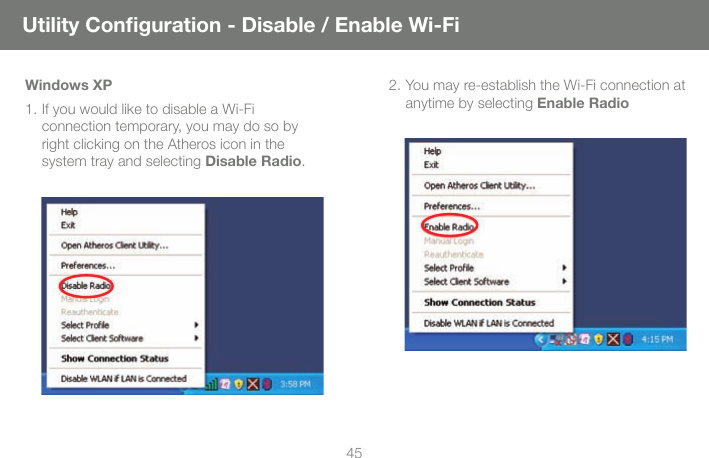Toggle Disable WLAN if LAN is Connected, 4:15 PM menu
Image resolution: width=709 pixels, height=458 pixels.
(491, 323)
